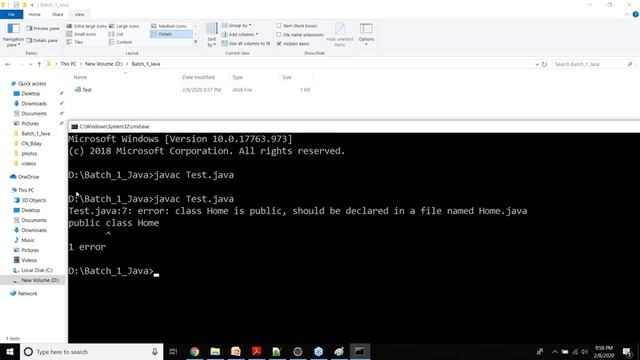Open the View ribbon tab
Viewport: 640px width, 360px height.
click(80, 14)
